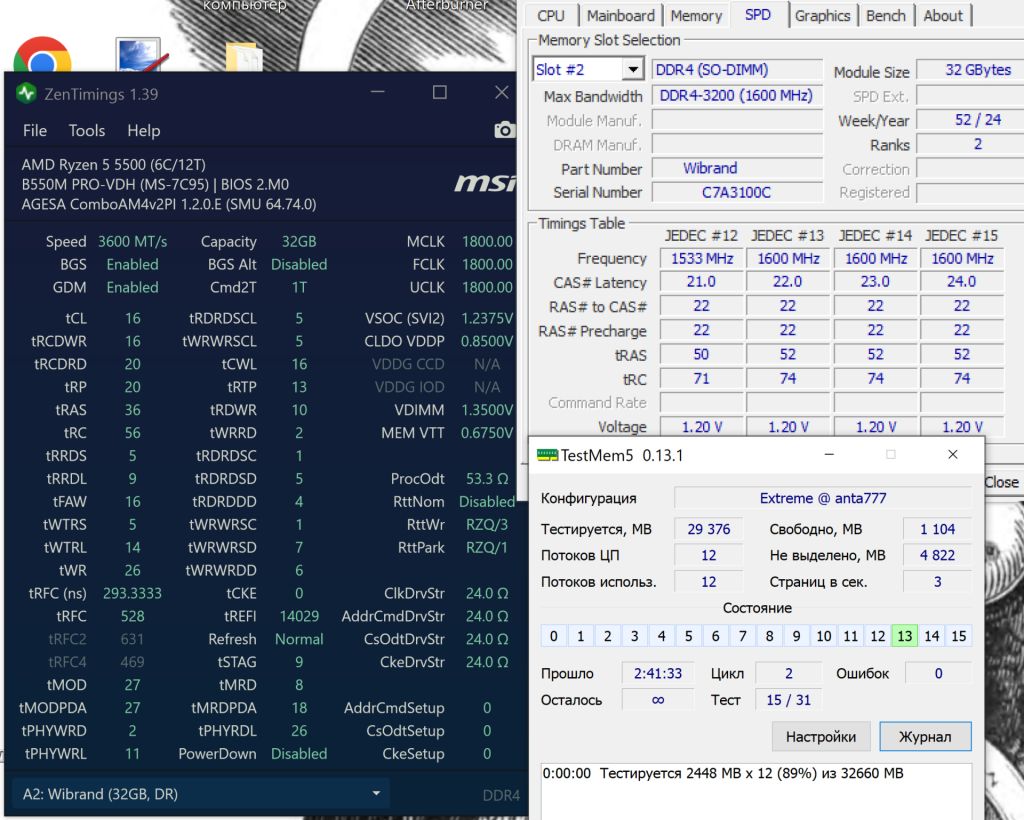Click the tRFC value 528 in ZenTimings

click(x=133, y=616)
